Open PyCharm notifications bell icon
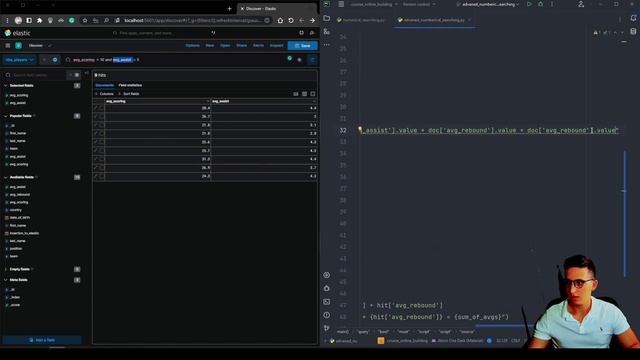 (633, 18)
